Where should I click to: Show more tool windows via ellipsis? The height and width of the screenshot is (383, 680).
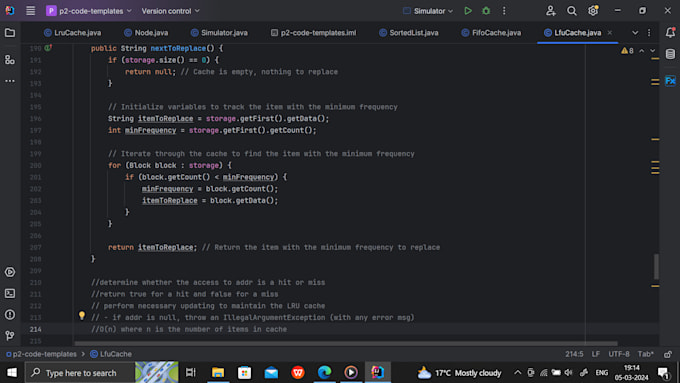(10, 81)
